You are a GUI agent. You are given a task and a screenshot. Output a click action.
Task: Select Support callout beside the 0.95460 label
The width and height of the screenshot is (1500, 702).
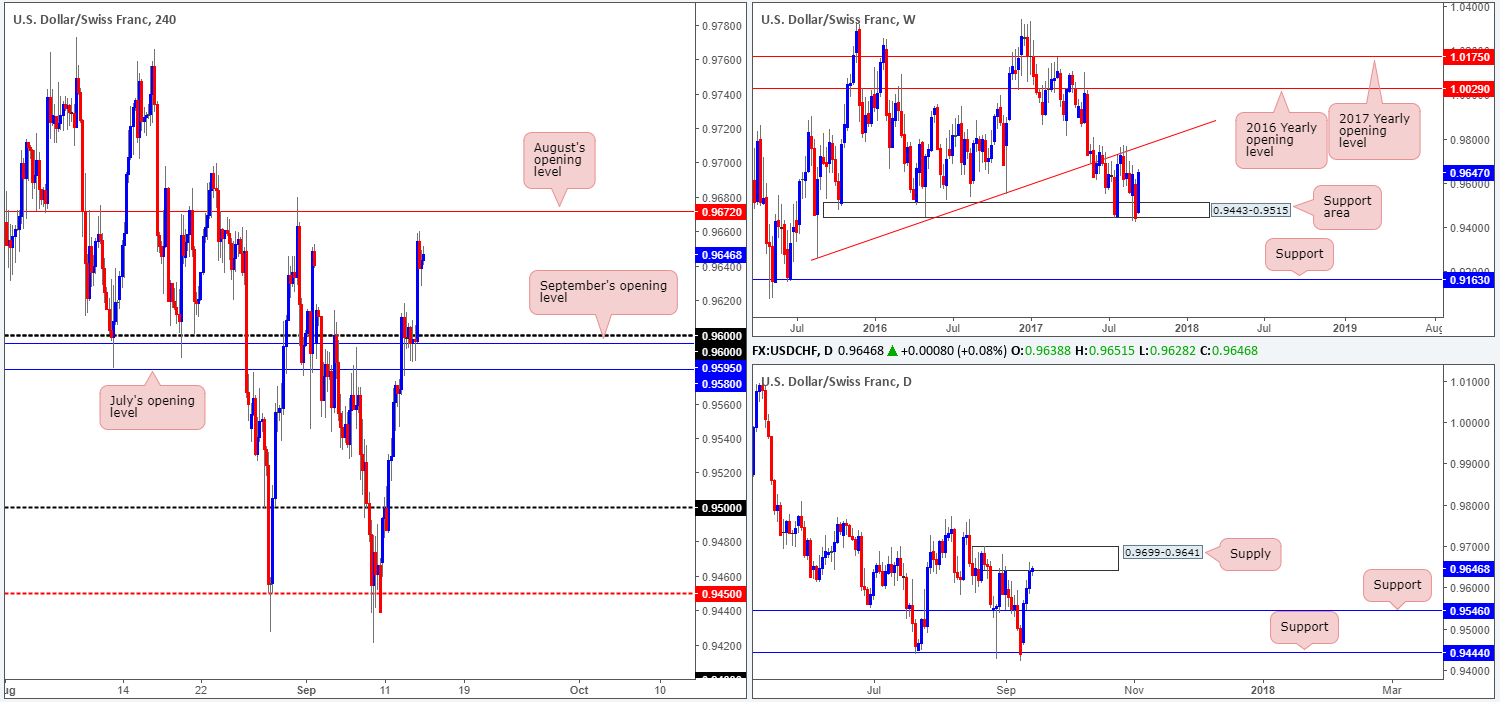1396,585
